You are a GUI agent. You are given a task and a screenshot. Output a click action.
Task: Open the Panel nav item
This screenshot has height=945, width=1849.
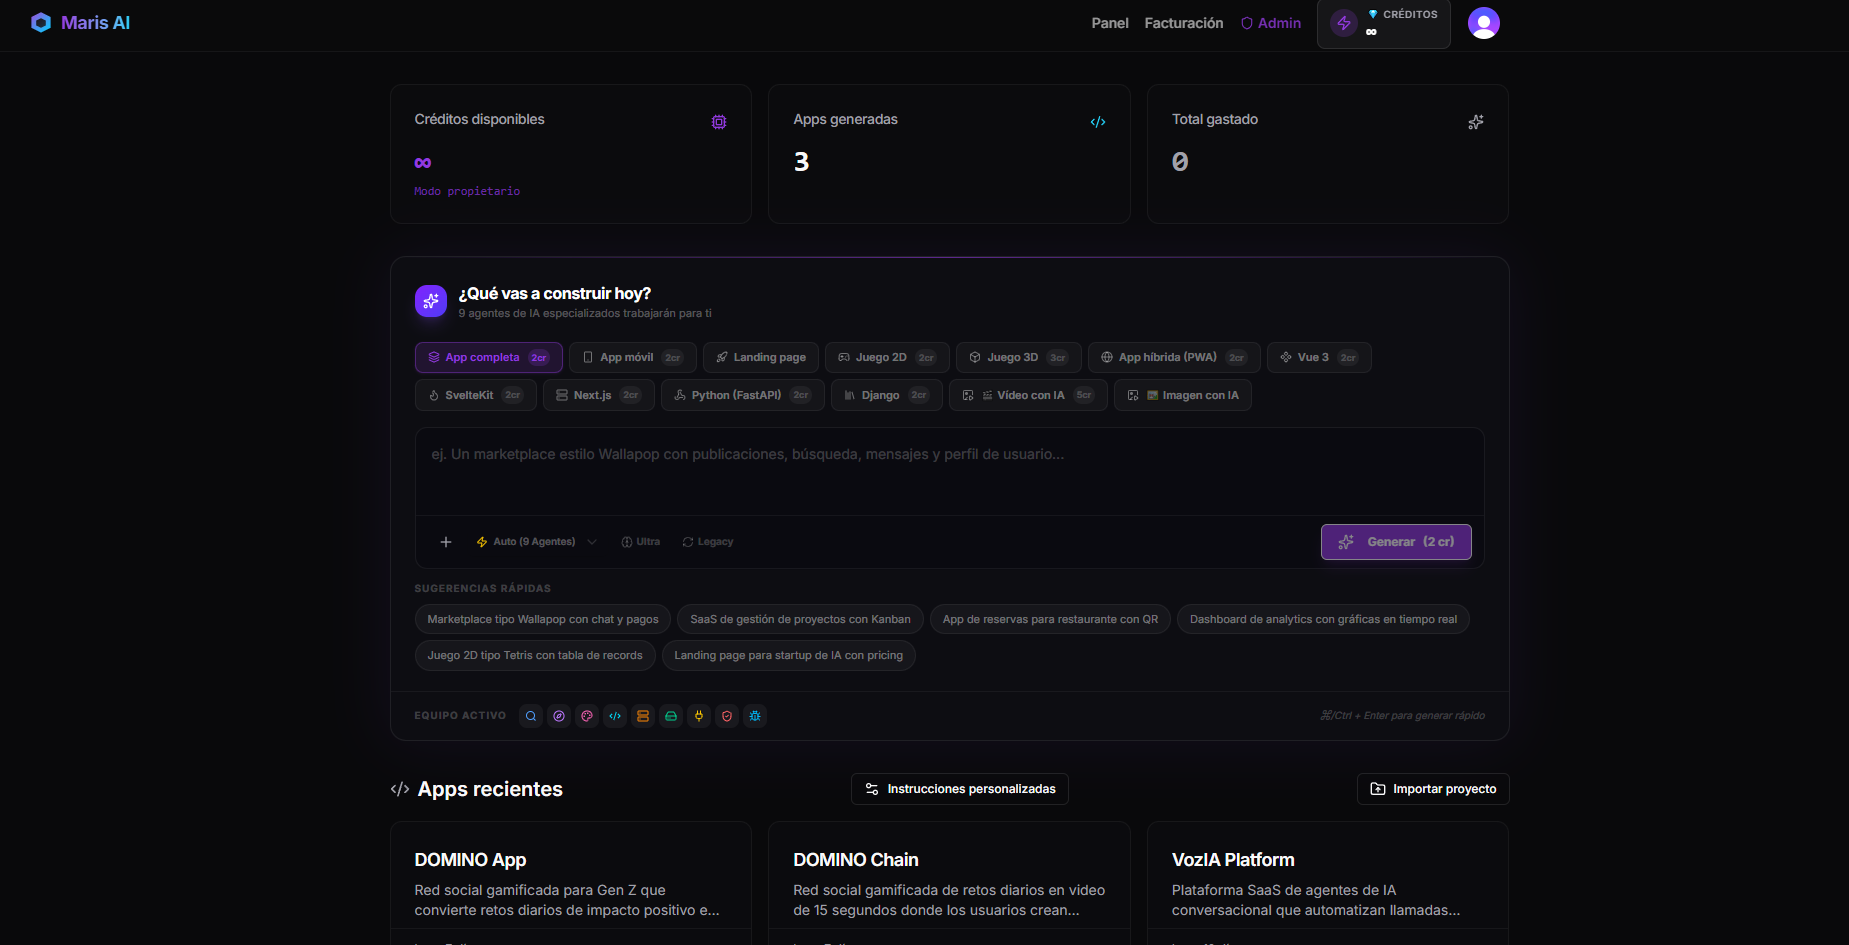tap(1110, 23)
